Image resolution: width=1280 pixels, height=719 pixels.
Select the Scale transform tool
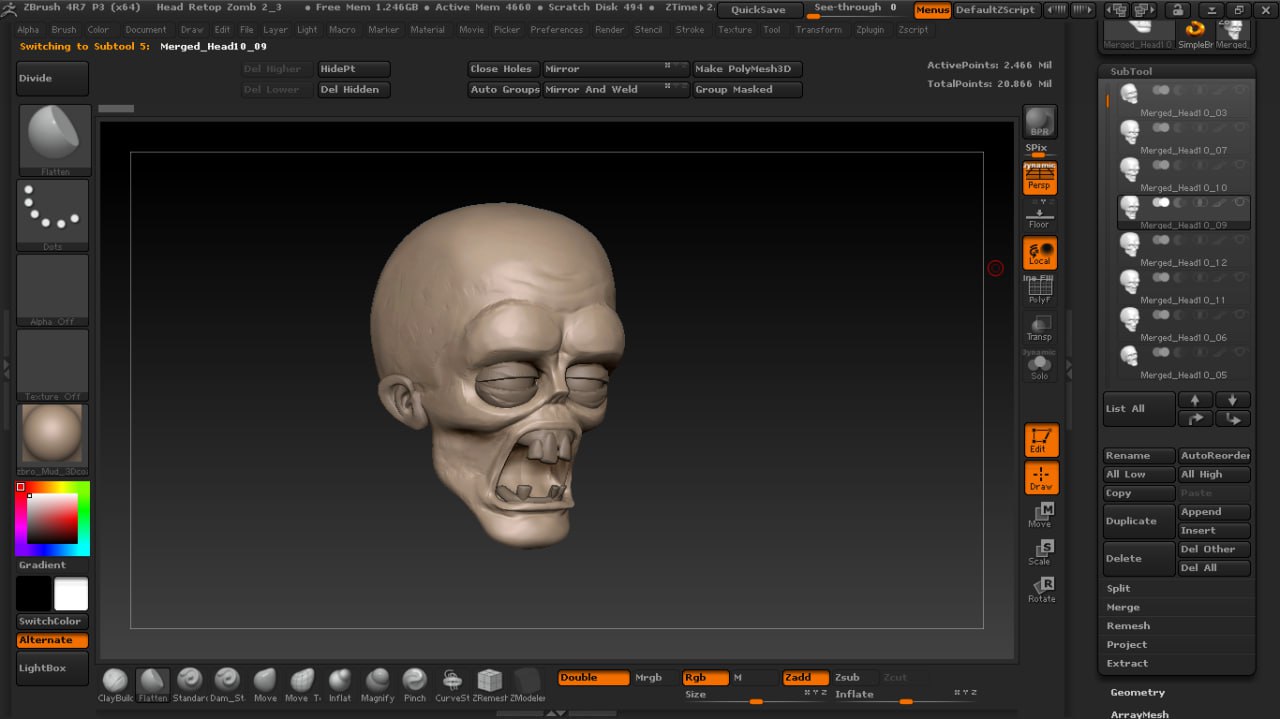(x=1040, y=553)
